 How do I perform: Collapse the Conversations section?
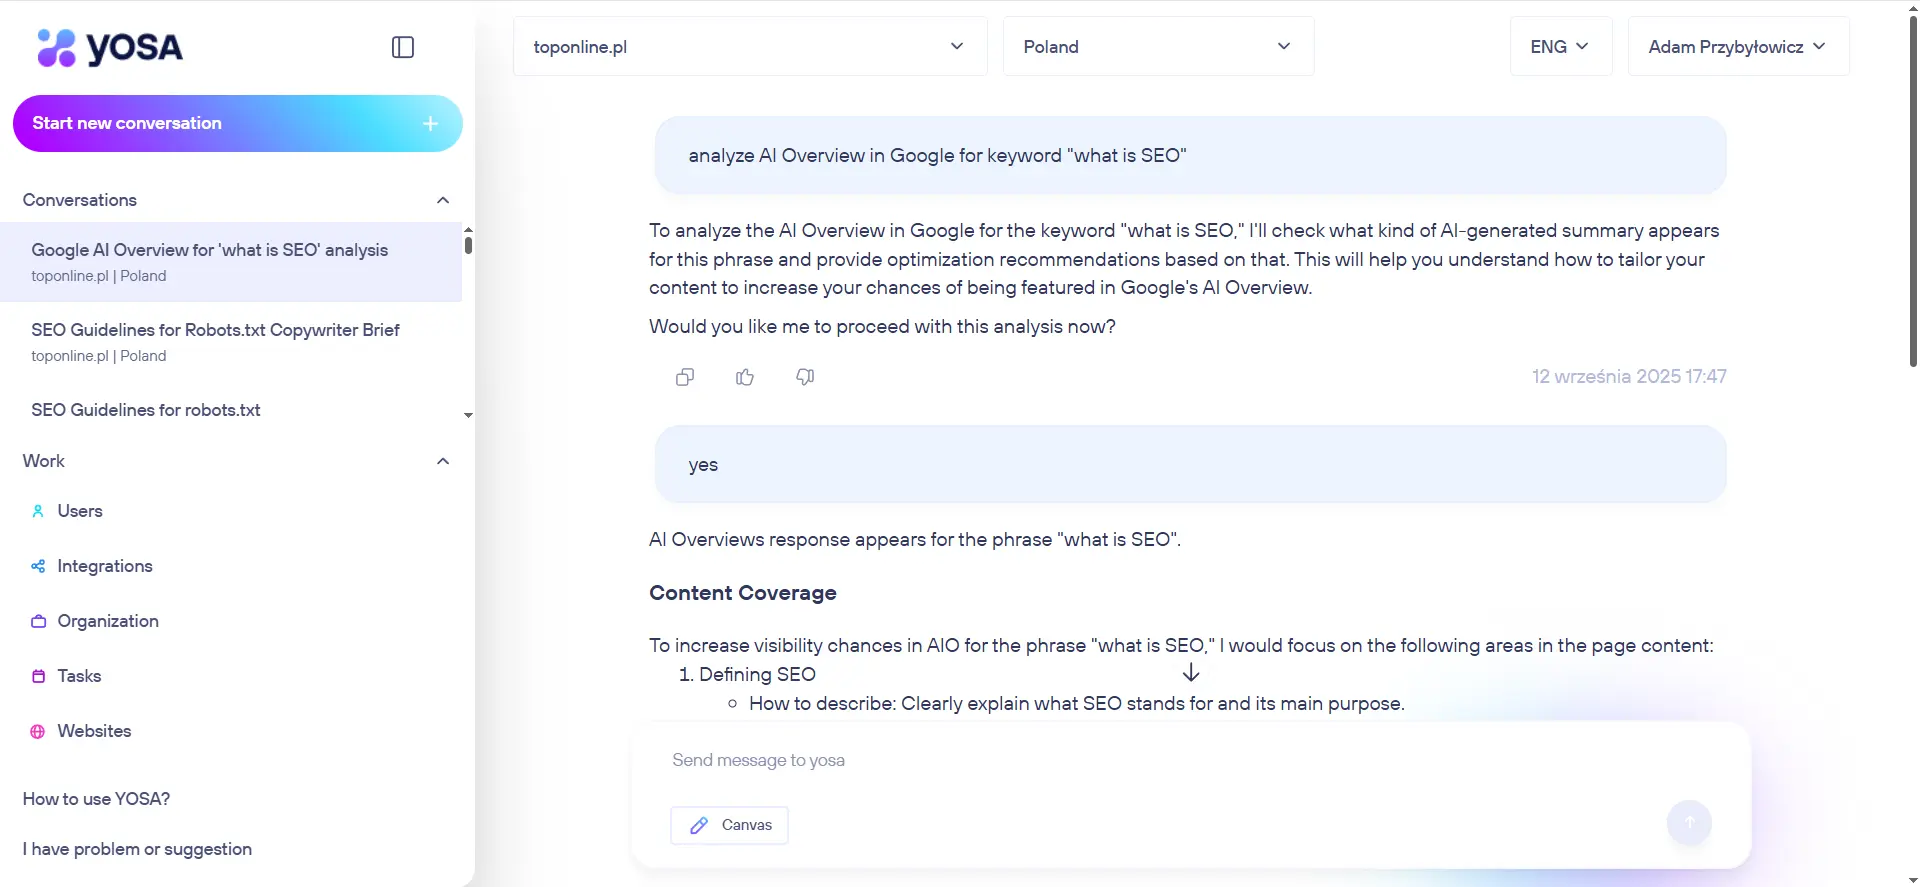[443, 200]
